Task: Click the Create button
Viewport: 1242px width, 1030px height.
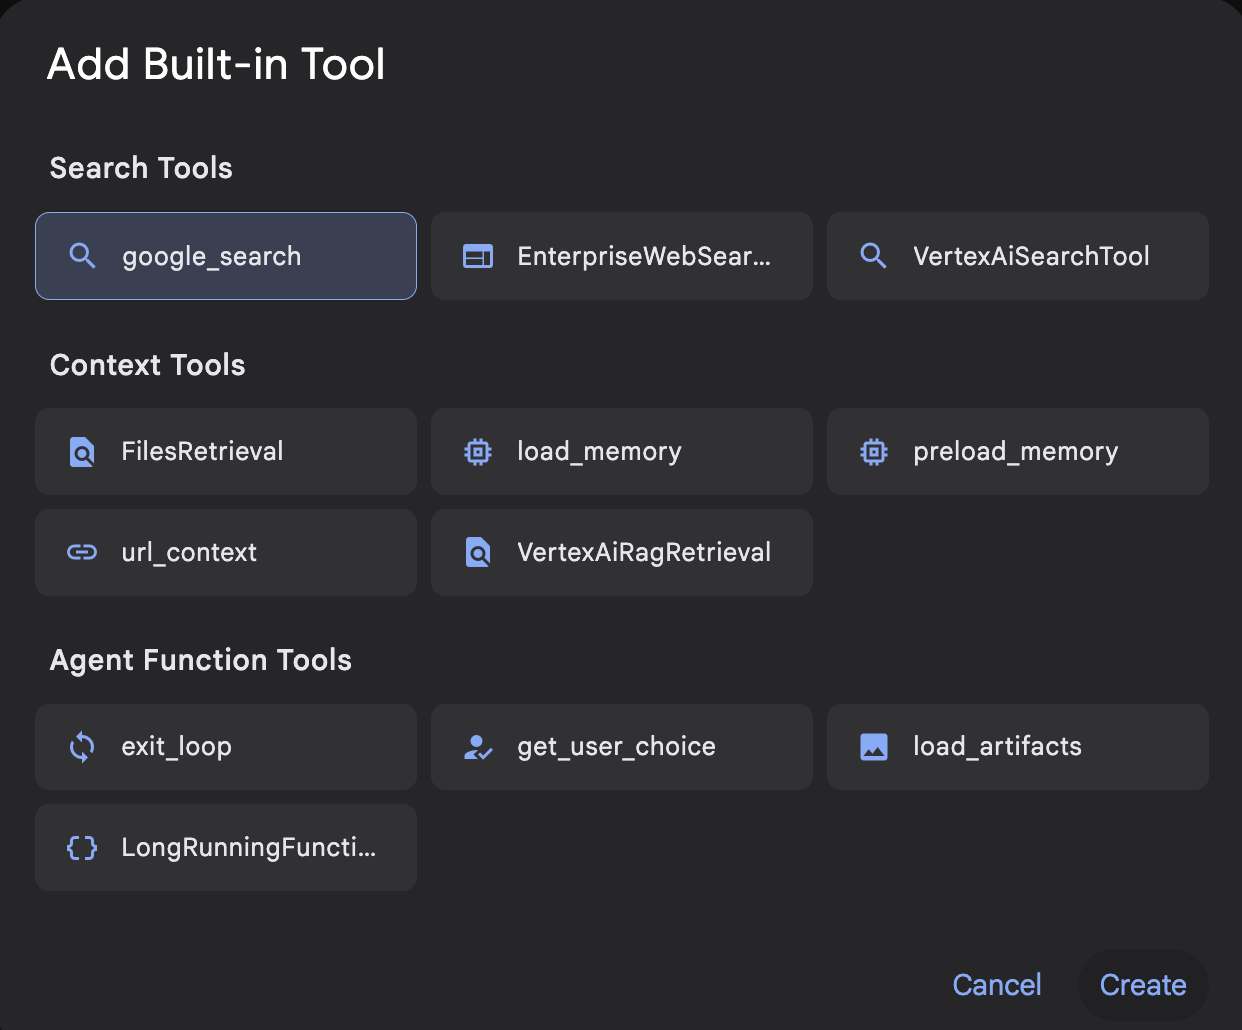Action: [1142, 984]
